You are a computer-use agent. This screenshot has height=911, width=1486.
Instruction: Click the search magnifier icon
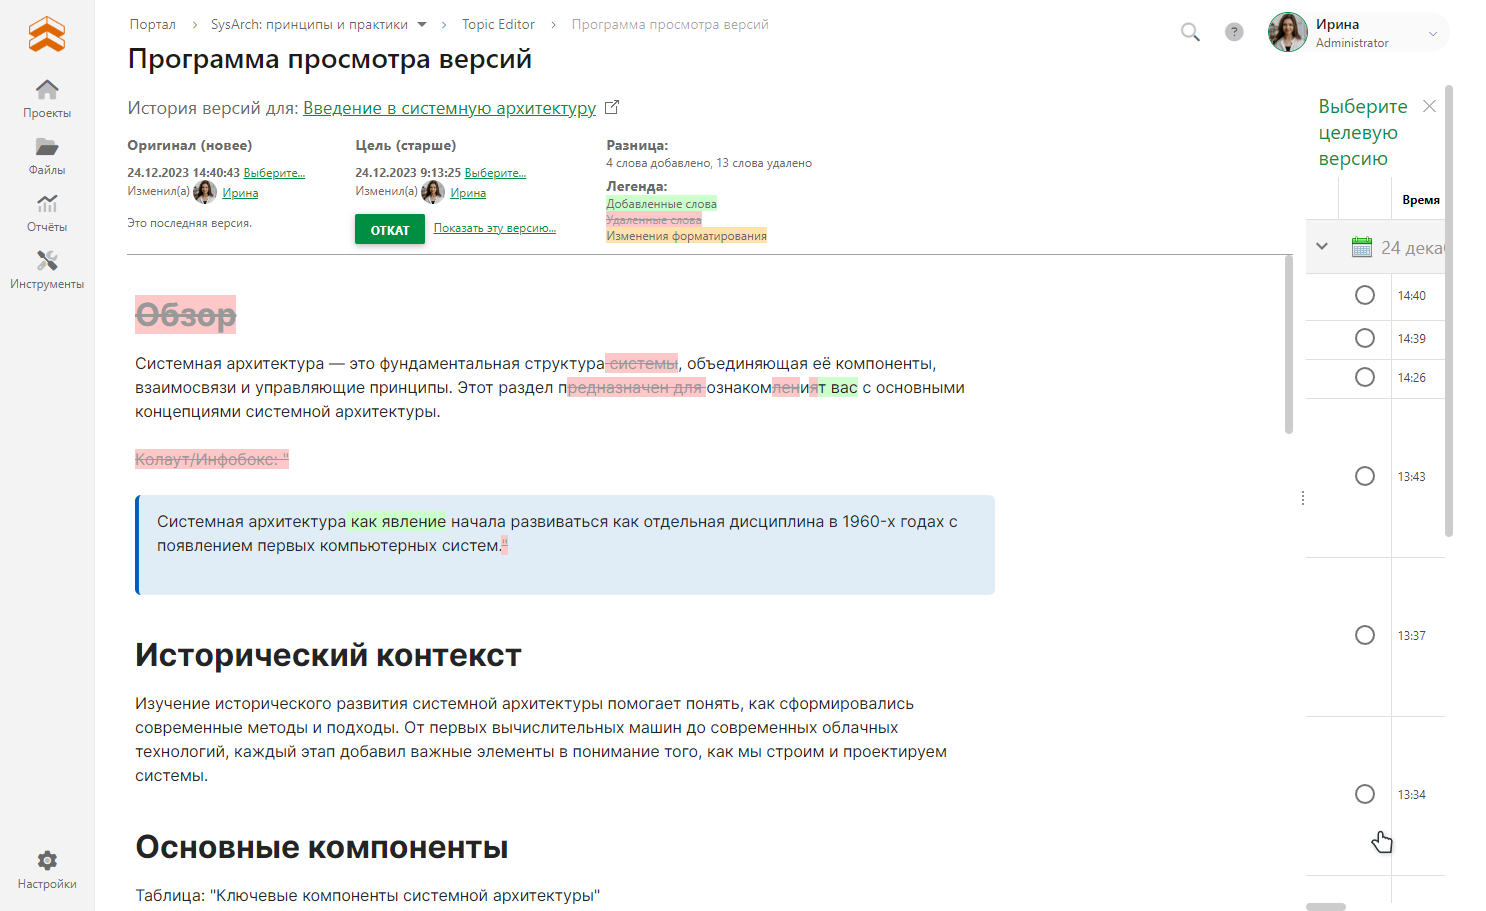tap(1190, 32)
